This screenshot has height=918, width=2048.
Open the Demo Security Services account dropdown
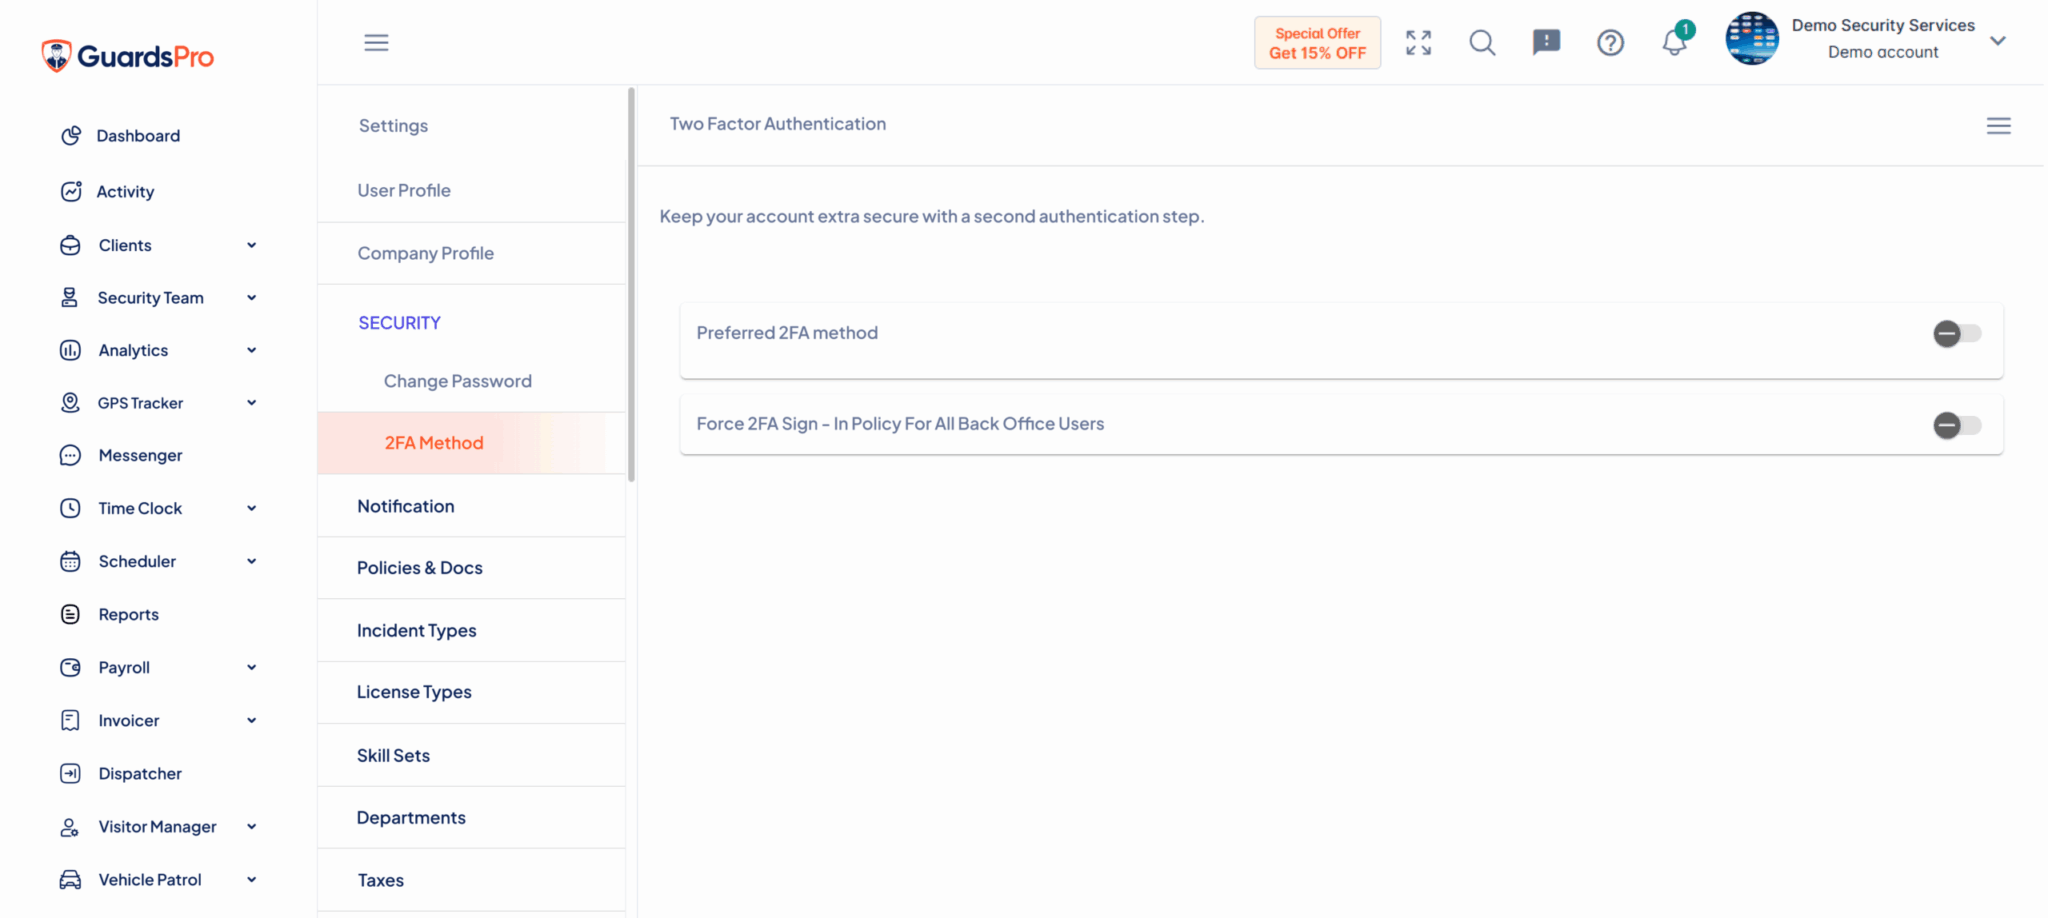pyautogui.click(x=1997, y=41)
